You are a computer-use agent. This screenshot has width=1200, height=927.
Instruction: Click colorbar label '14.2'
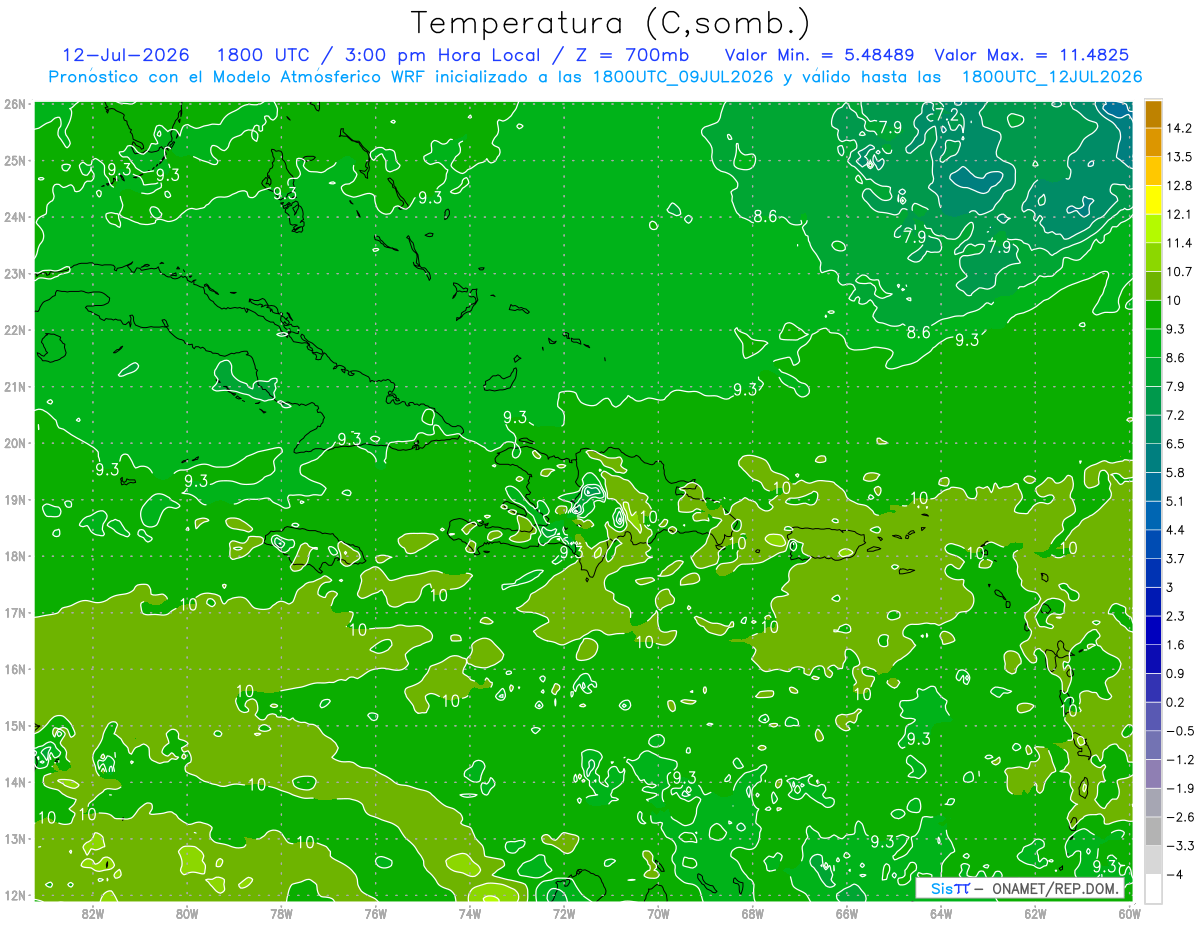coord(1181,128)
